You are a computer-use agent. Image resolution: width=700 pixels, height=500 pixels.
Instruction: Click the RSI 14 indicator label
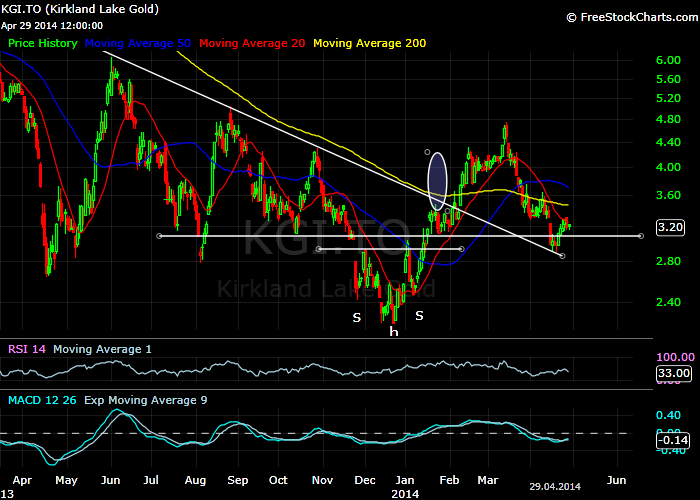coord(27,349)
